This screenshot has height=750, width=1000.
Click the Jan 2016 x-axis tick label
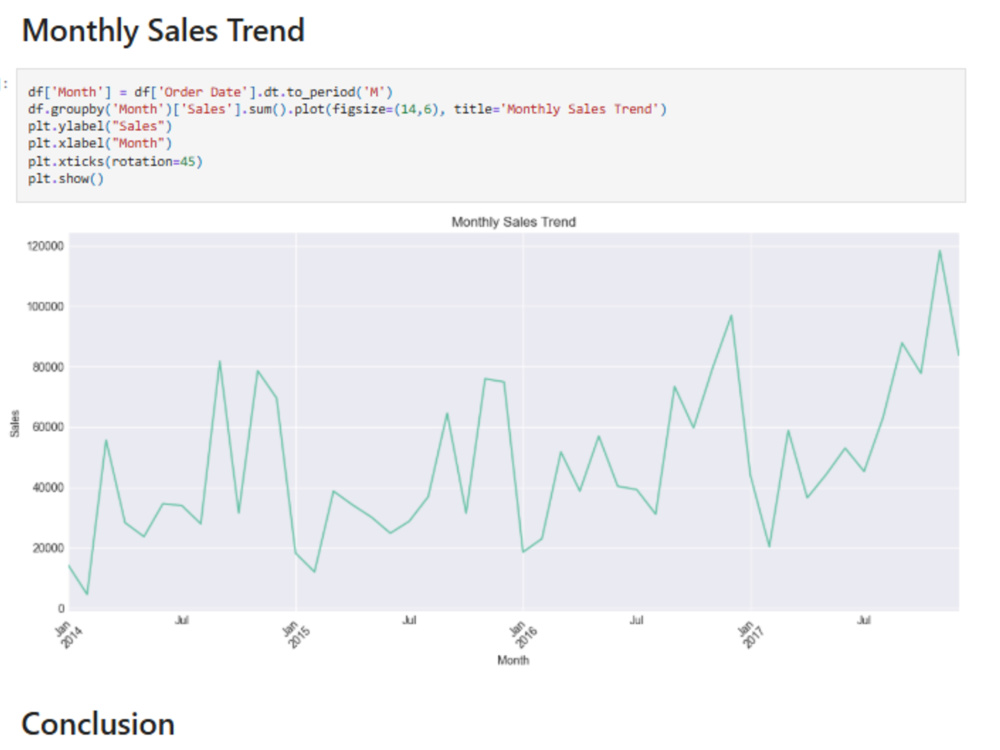point(523,633)
